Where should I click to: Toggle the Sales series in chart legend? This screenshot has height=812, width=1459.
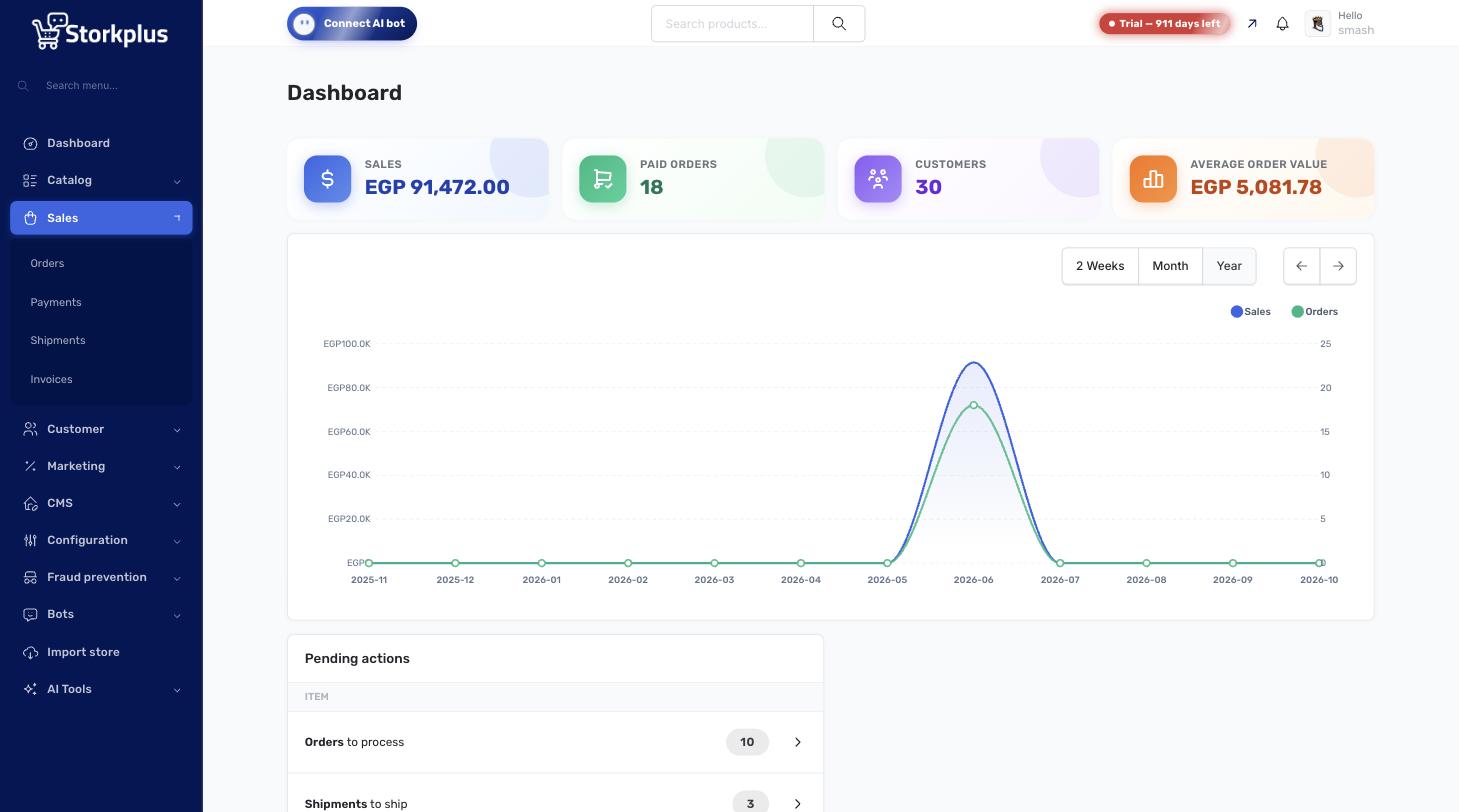click(1251, 312)
